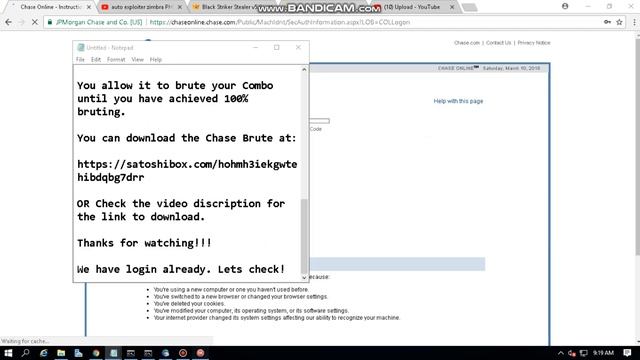The height and width of the screenshot is (360, 640).
Task: Click the 'Thanks for watching!!!' line in Notepad
Action: [x=144, y=243]
